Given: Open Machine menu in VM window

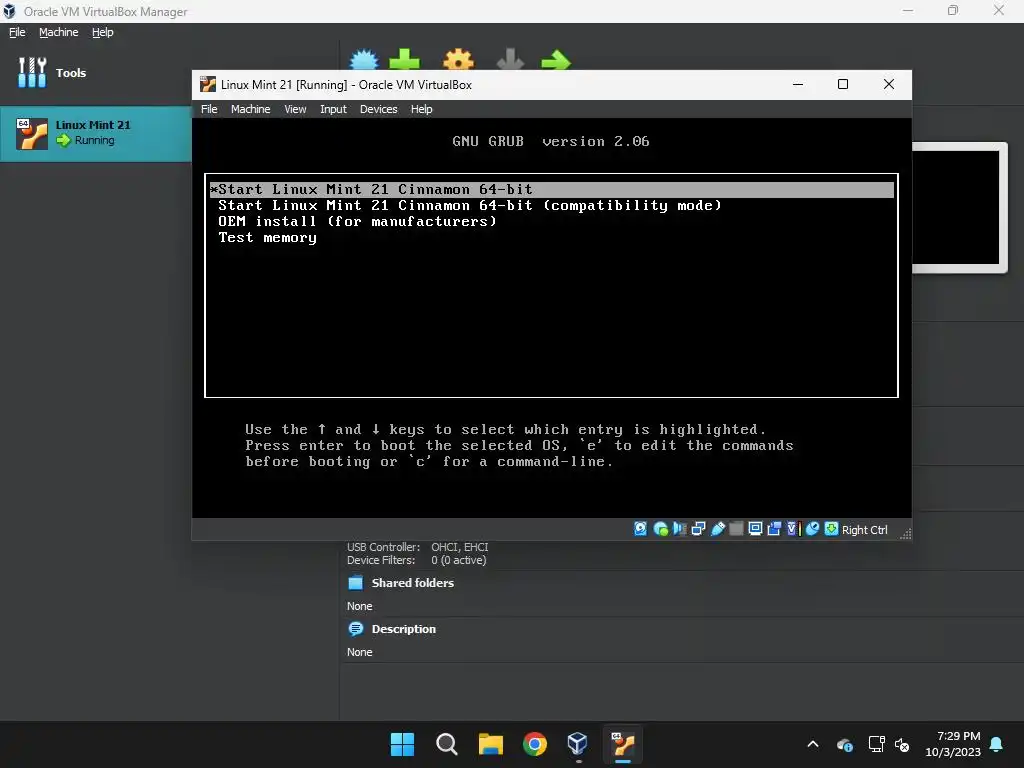Looking at the screenshot, I should pos(250,109).
